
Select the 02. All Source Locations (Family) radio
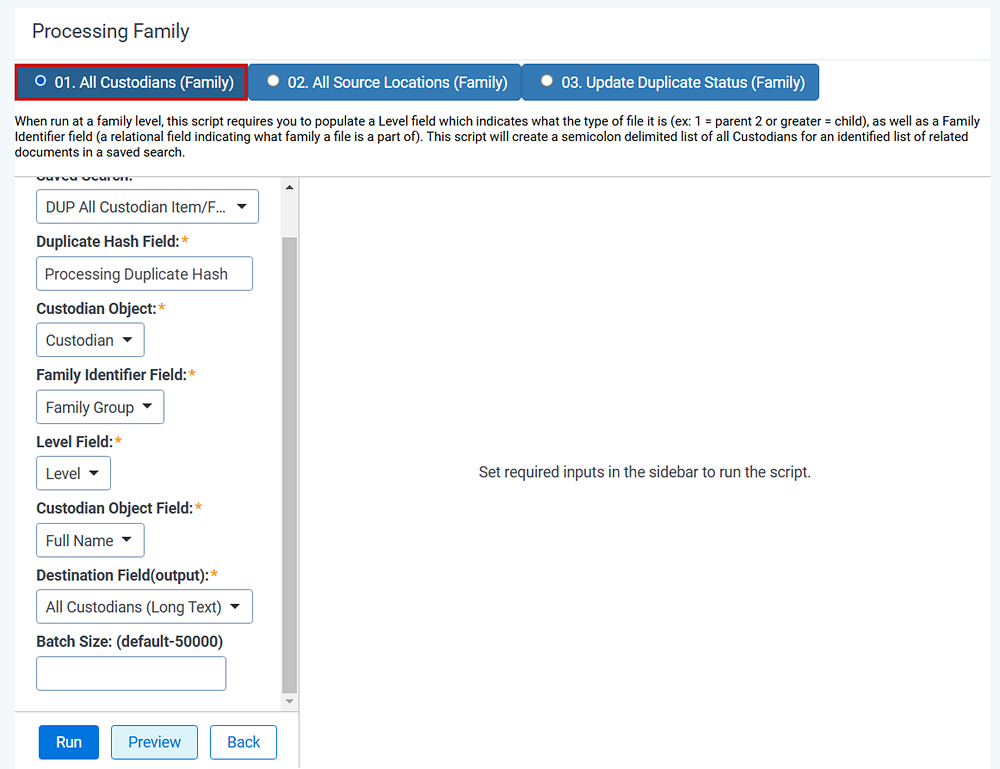coord(273,81)
